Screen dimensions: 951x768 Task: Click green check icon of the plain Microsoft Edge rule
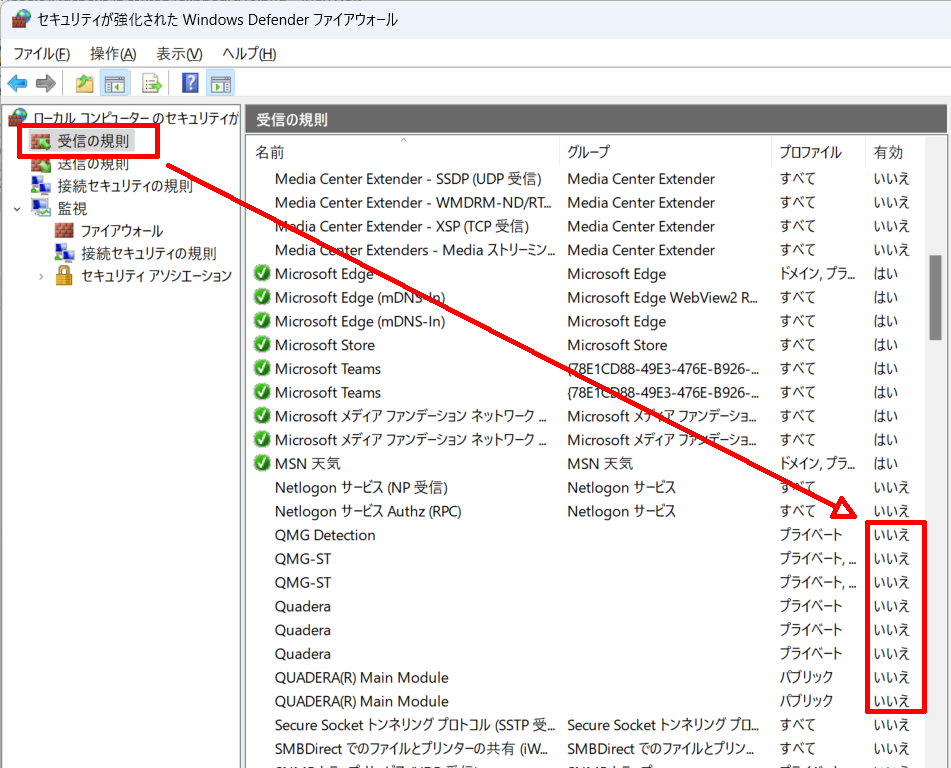(x=262, y=274)
